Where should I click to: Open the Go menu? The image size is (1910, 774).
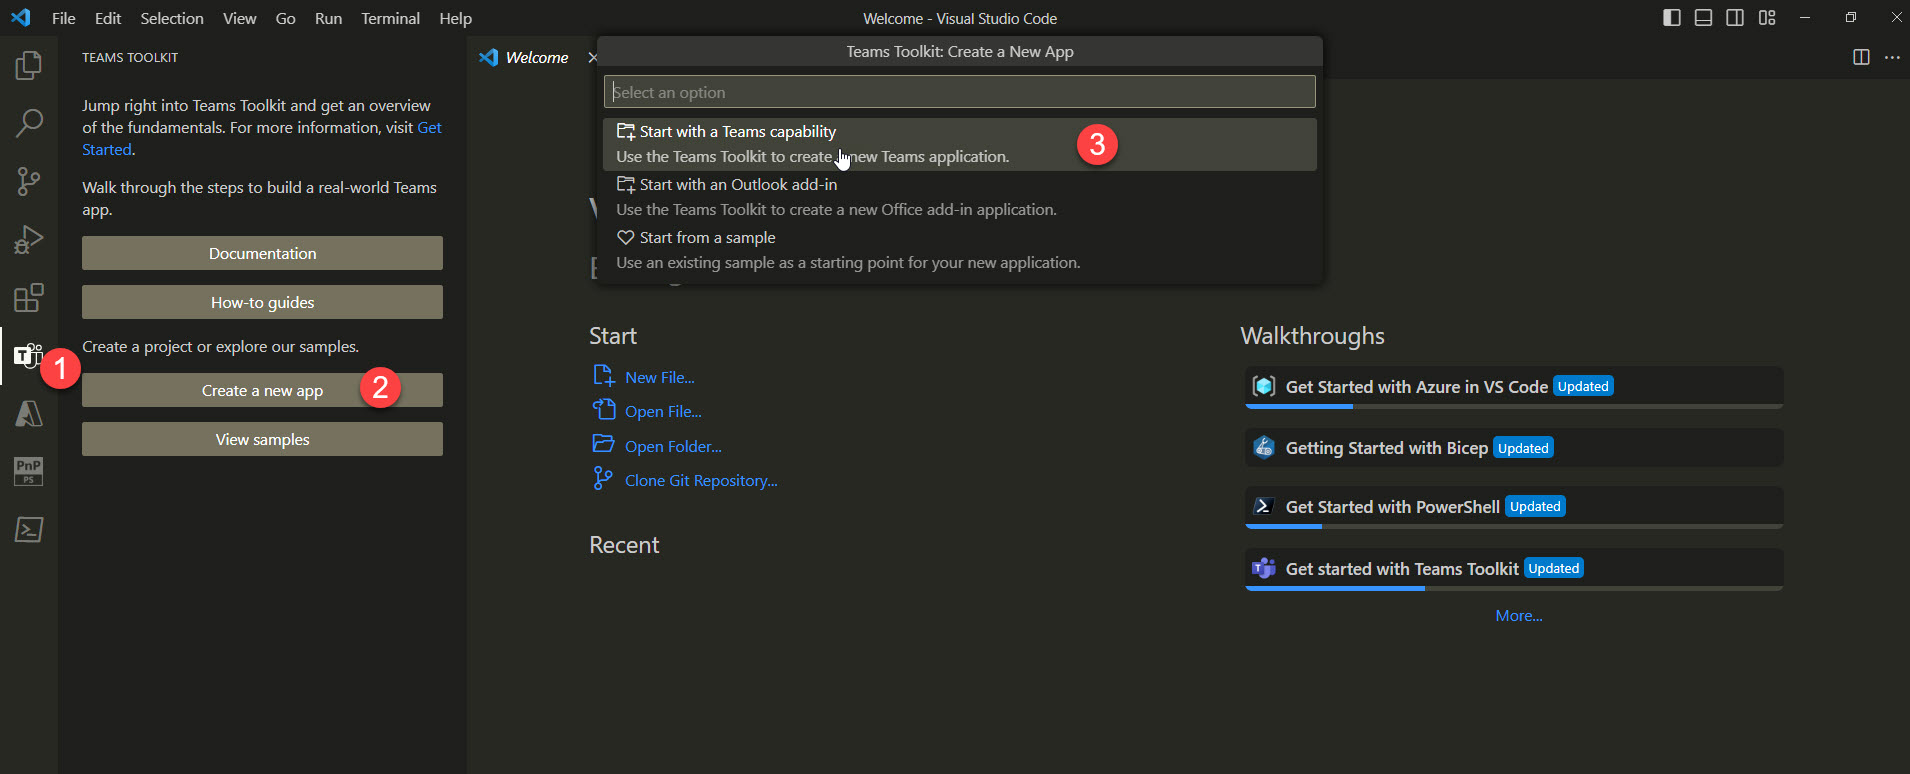286,18
